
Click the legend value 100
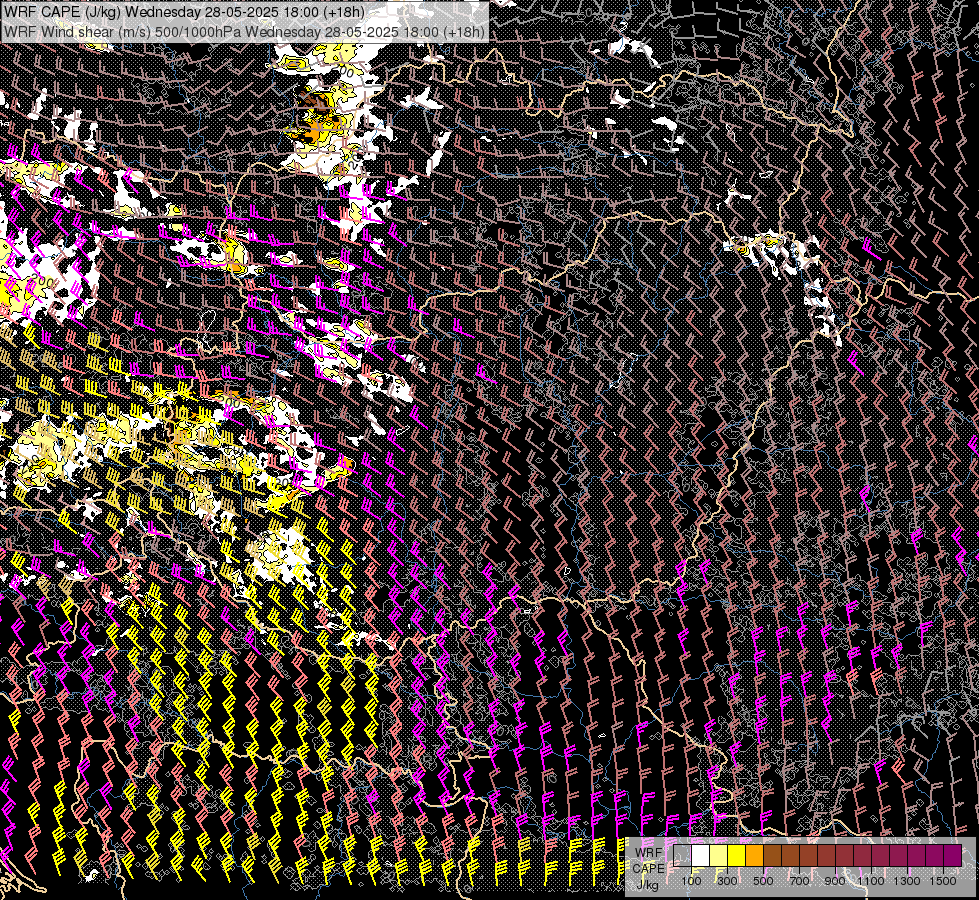691,881
